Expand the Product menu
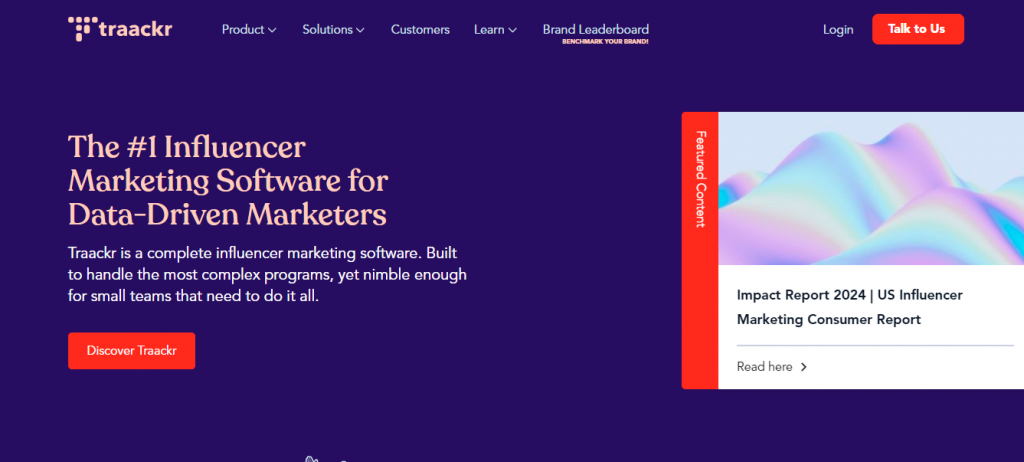Screen dimensions: 1024x462 pyautogui.click(x=249, y=29)
